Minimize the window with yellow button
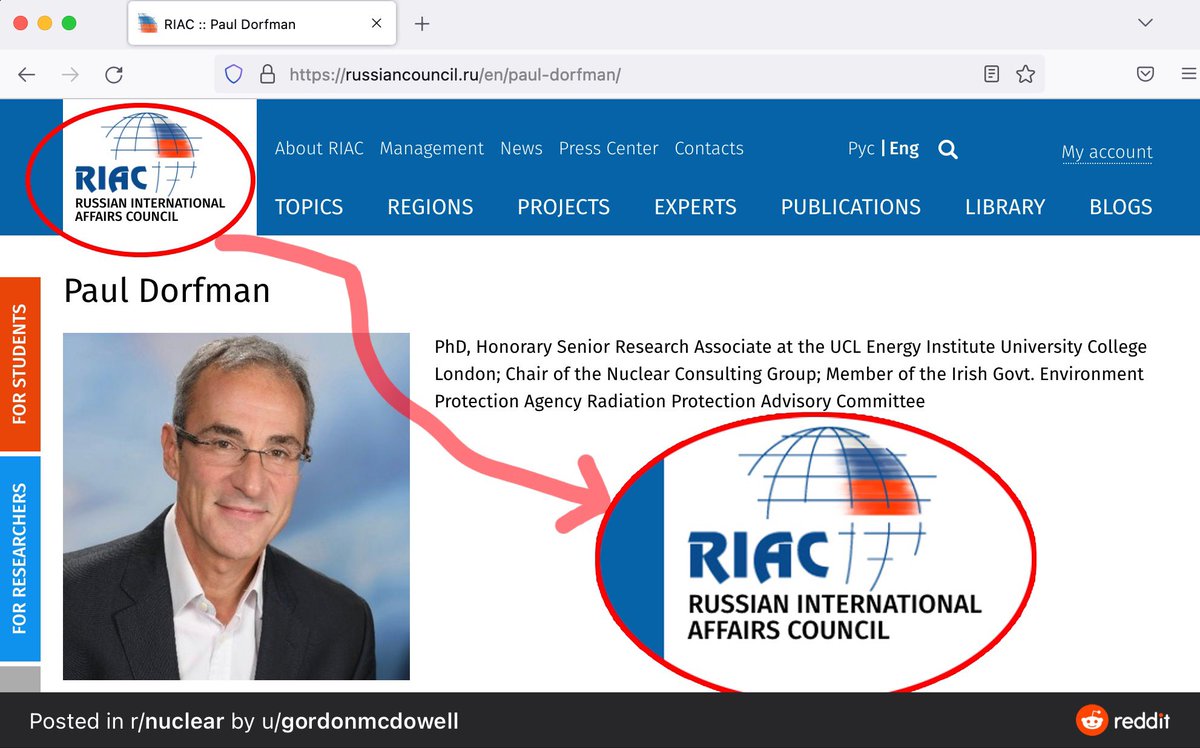 [45, 23]
